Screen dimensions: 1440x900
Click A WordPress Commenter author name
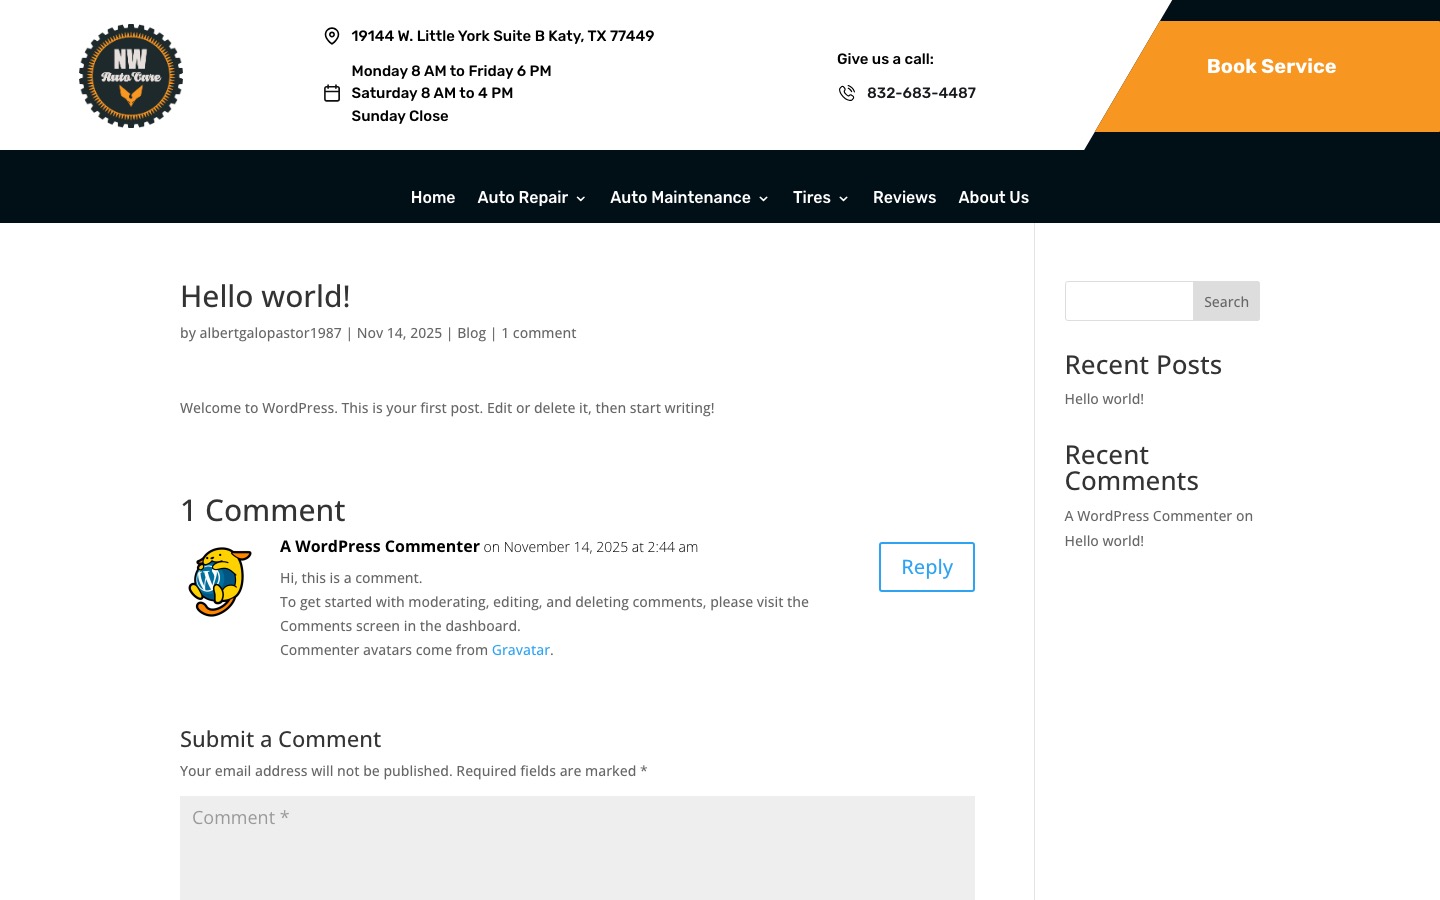[380, 546]
